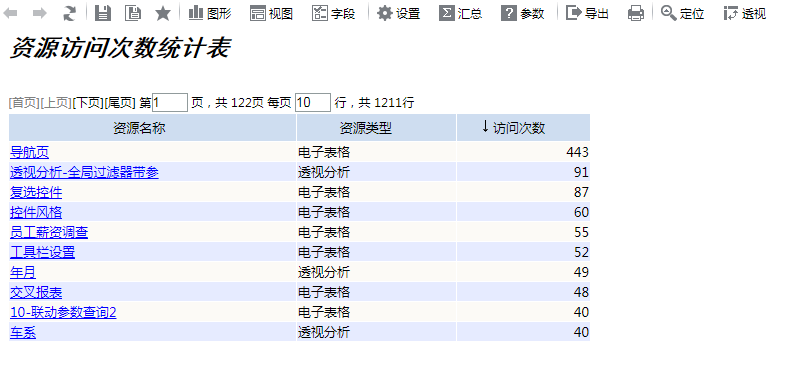Click the 定位 locate tool
The image size is (802, 385).
point(682,13)
